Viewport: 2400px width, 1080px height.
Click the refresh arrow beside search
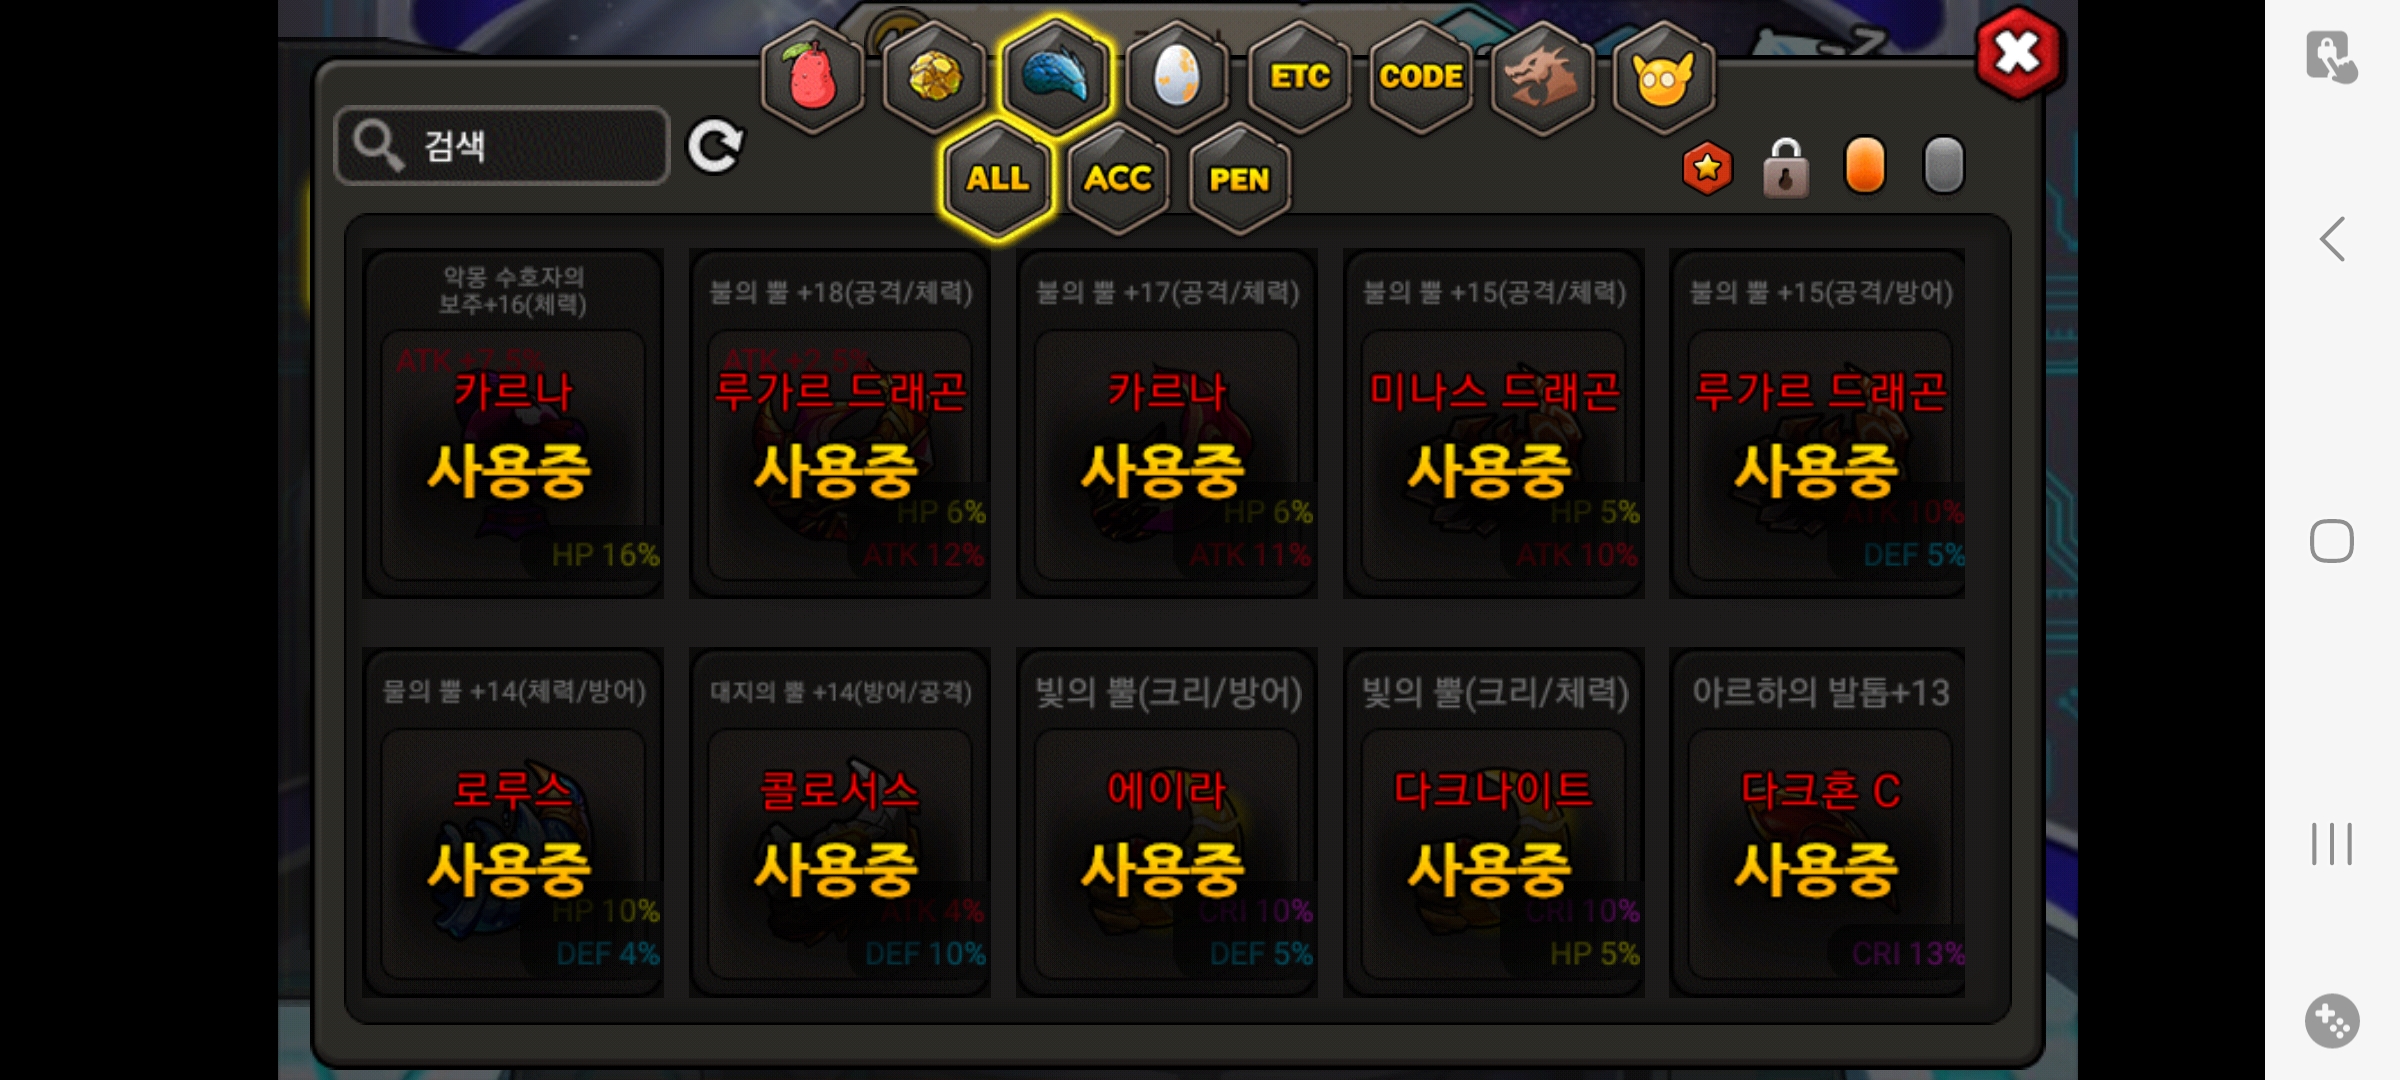coord(715,146)
